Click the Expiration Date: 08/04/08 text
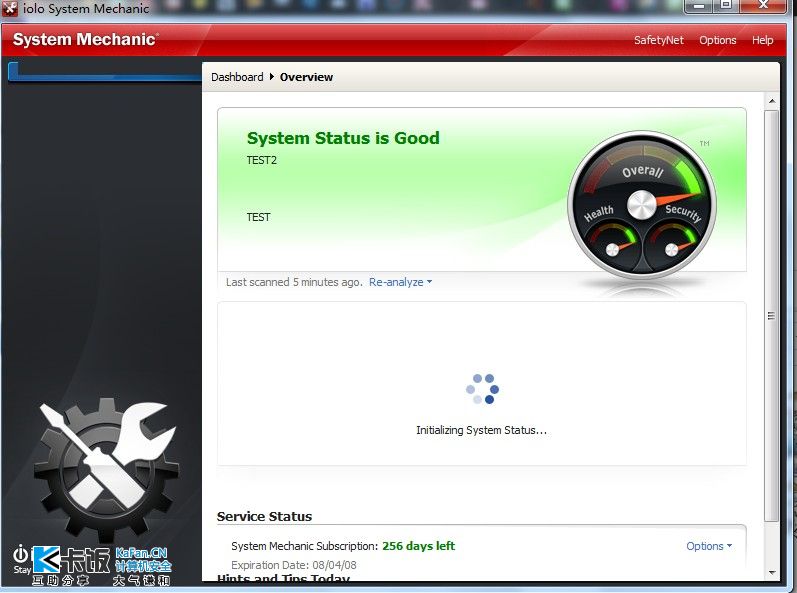Image resolution: width=797 pixels, height=593 pixels. [294, 565]
